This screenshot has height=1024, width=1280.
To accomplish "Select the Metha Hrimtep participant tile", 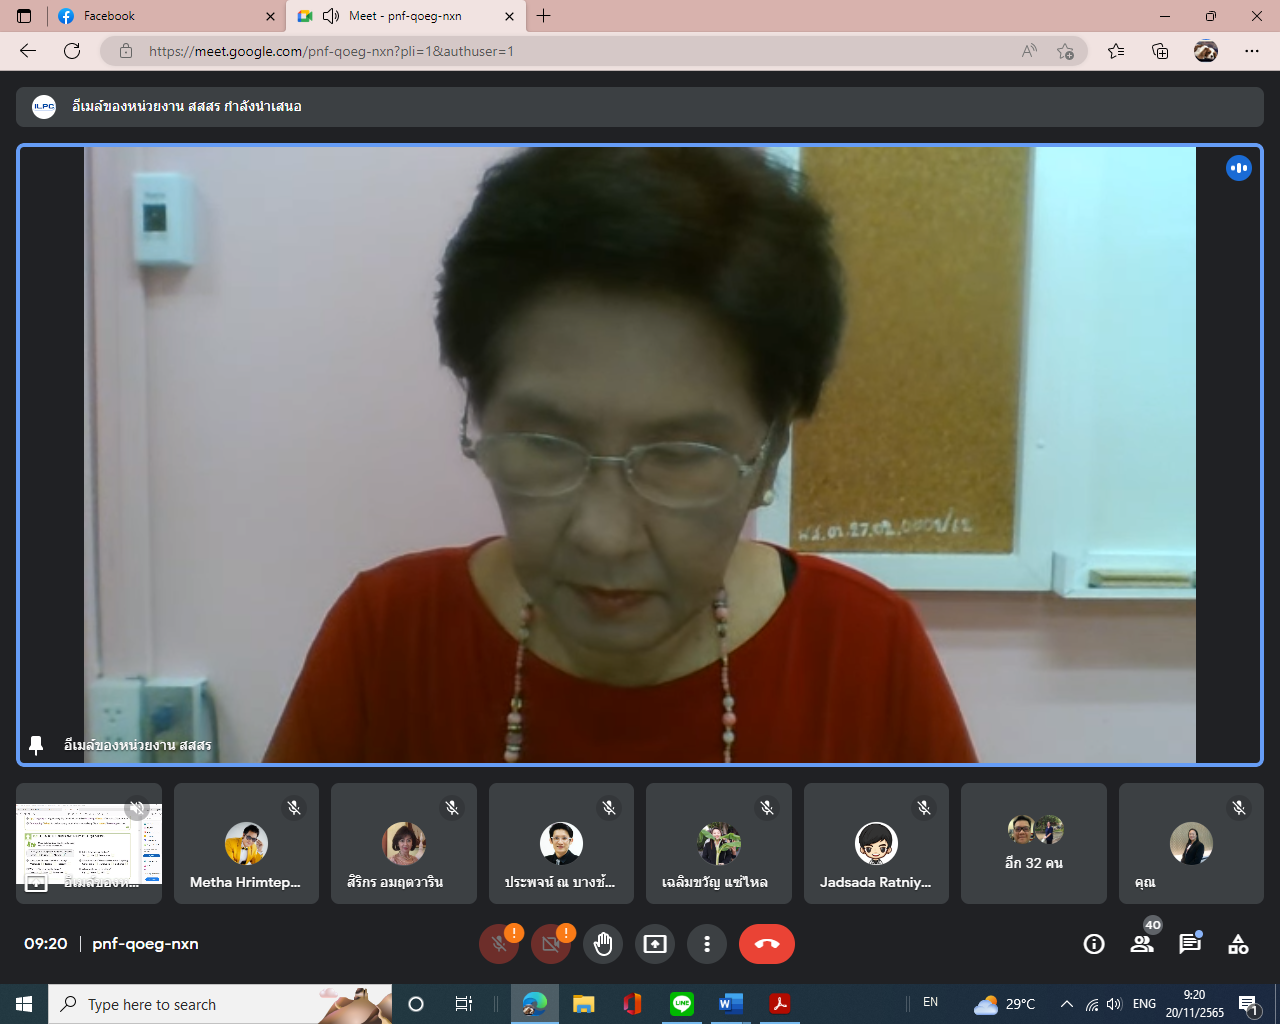I will [x=246, y=843].
